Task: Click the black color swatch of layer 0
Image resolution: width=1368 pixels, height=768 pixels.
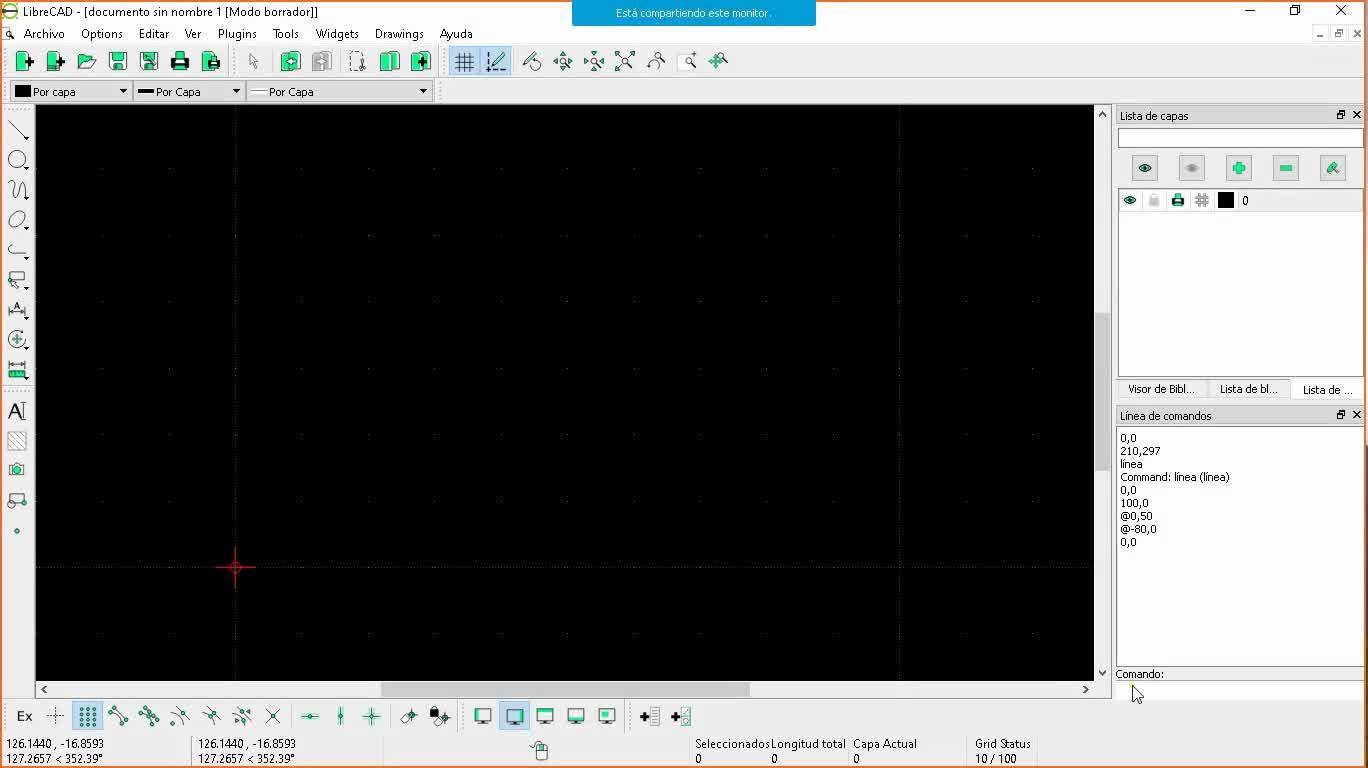Action: (x=1225, y=201)
